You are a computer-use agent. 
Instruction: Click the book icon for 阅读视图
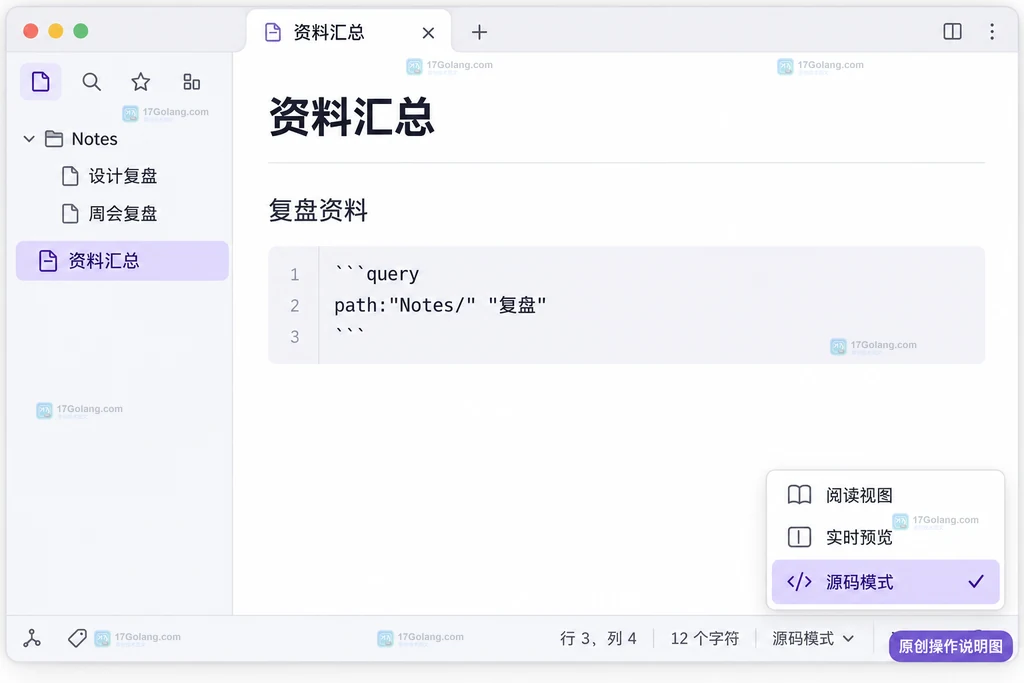tap(799, 495)
